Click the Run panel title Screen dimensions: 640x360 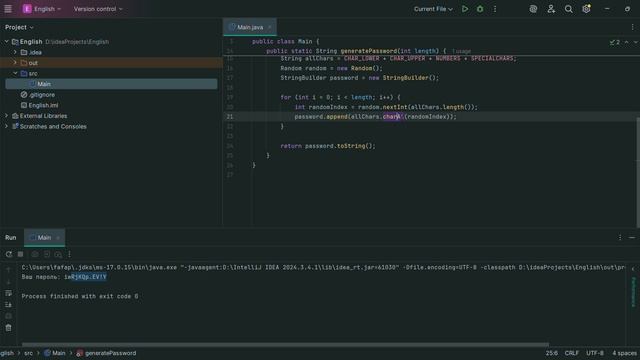click(x=11, y=238)
